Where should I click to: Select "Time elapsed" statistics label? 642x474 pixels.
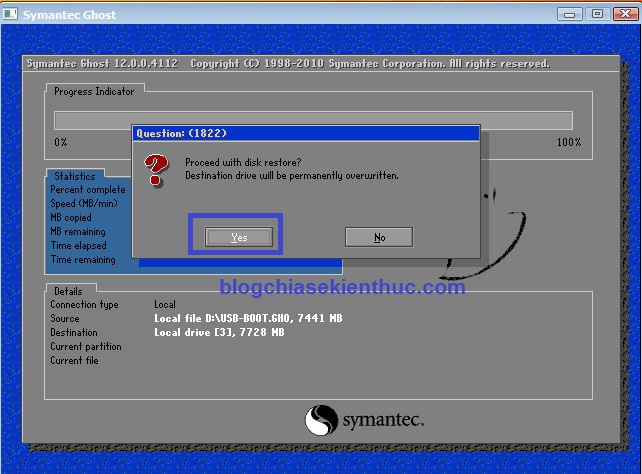pos(79,245)
